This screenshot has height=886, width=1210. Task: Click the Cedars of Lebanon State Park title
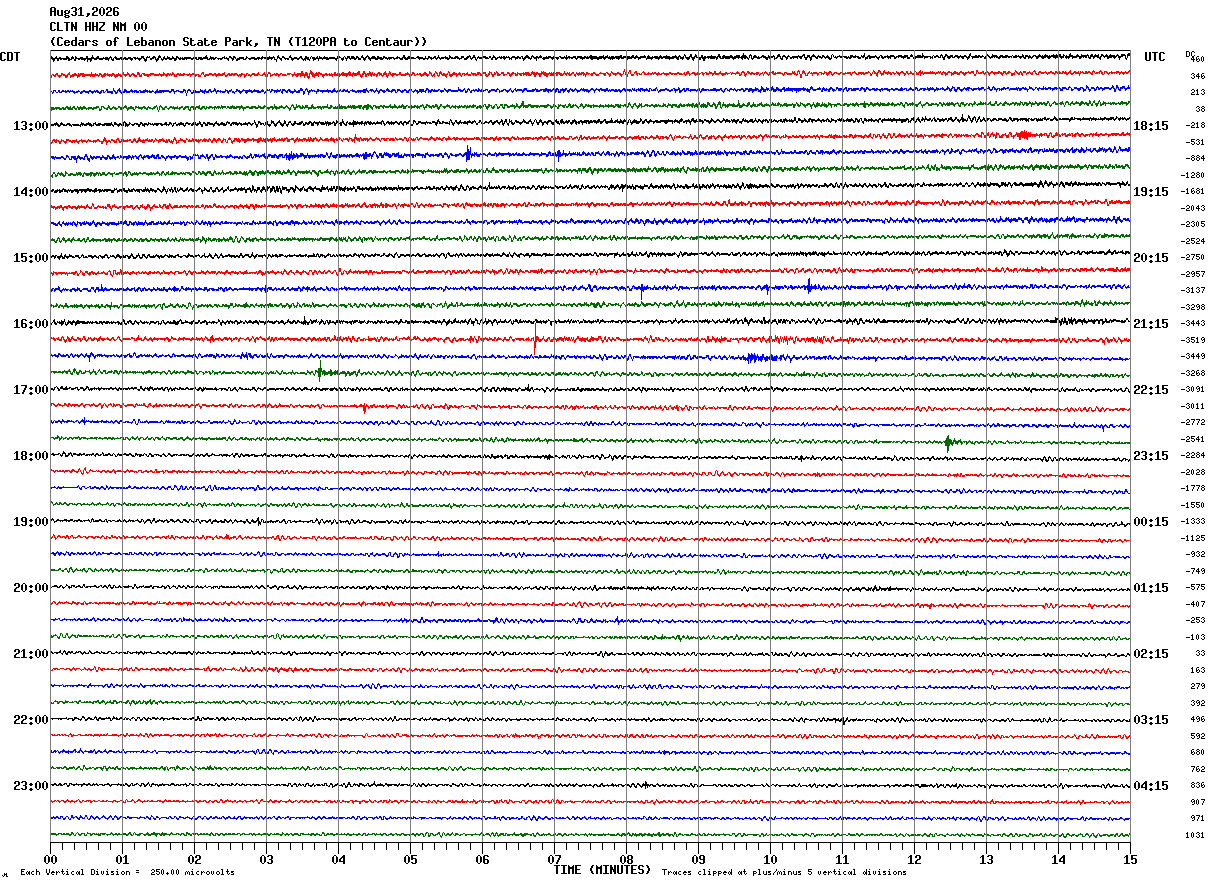(238, 42)
